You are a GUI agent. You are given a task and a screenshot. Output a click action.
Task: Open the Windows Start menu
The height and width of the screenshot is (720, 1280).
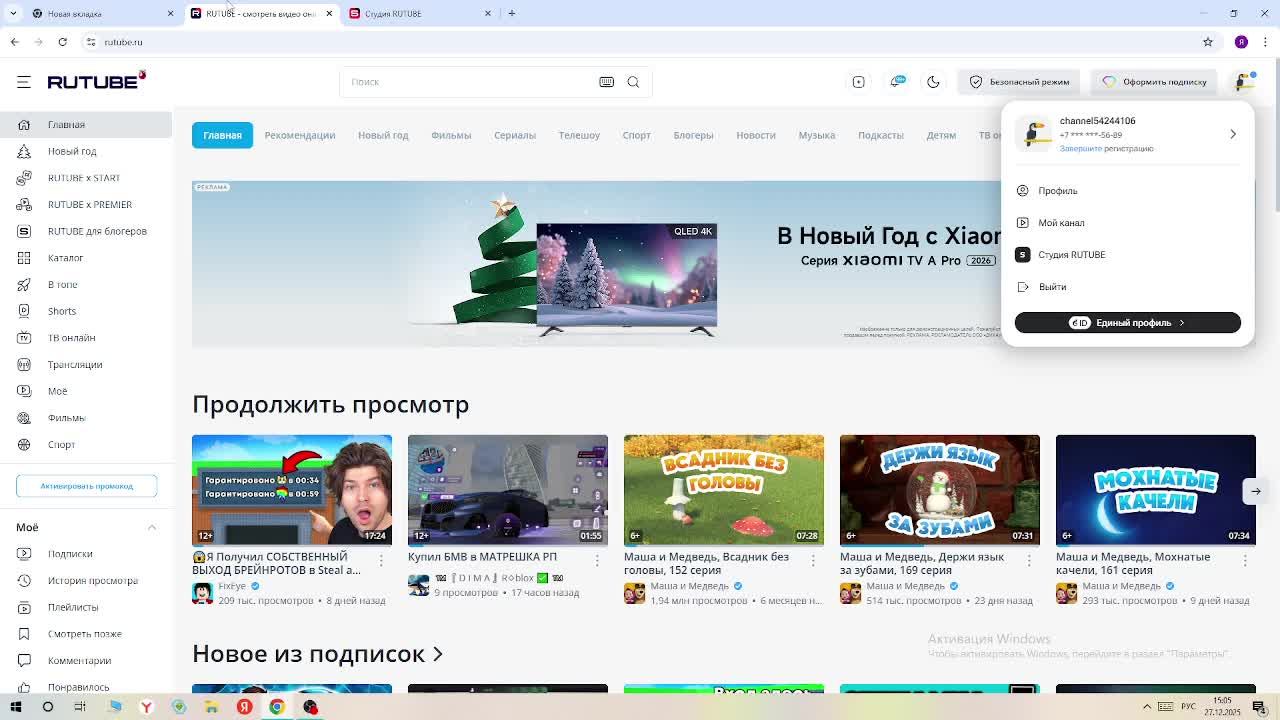[x=15, y=707]
